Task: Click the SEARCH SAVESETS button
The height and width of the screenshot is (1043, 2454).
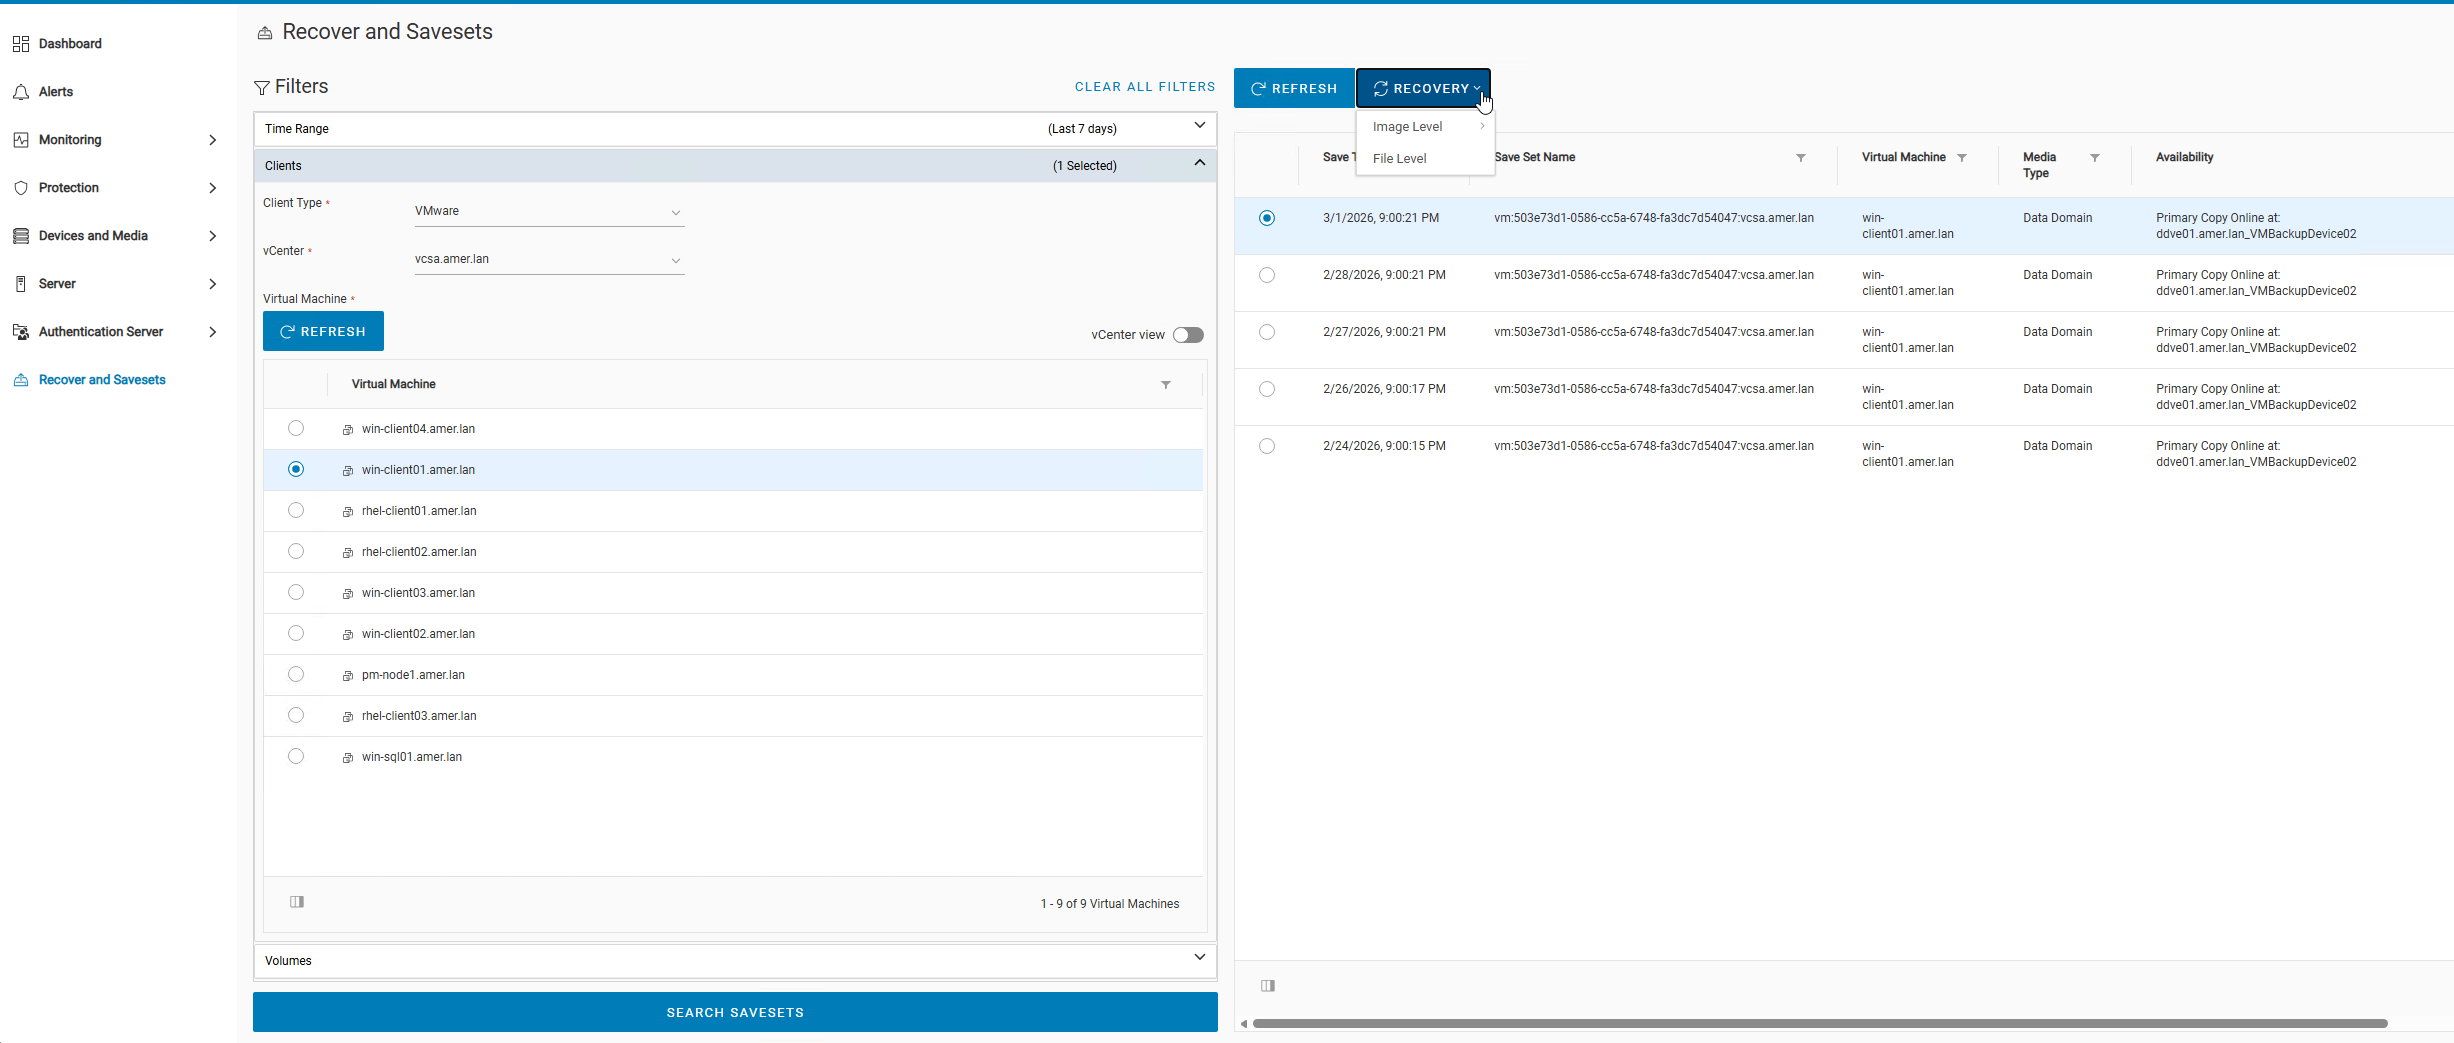Action: [735, 1012]
